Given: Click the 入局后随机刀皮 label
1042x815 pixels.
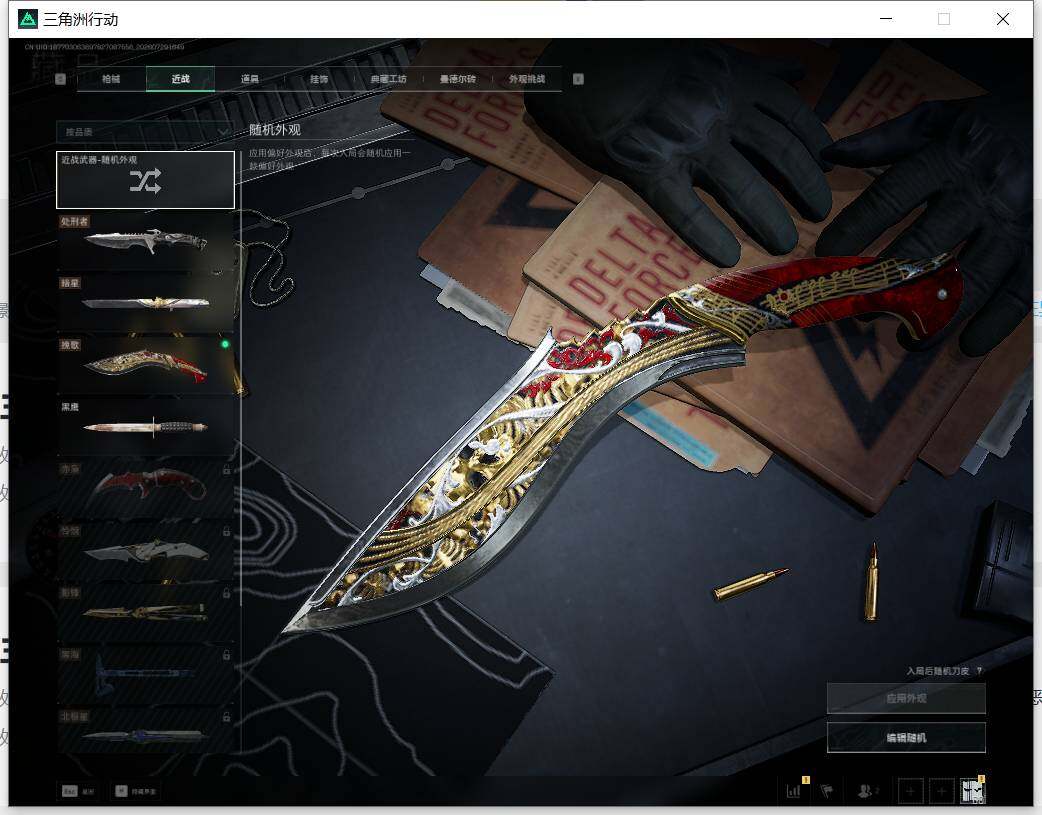Looking at the screenshot, I should (938, 671).
